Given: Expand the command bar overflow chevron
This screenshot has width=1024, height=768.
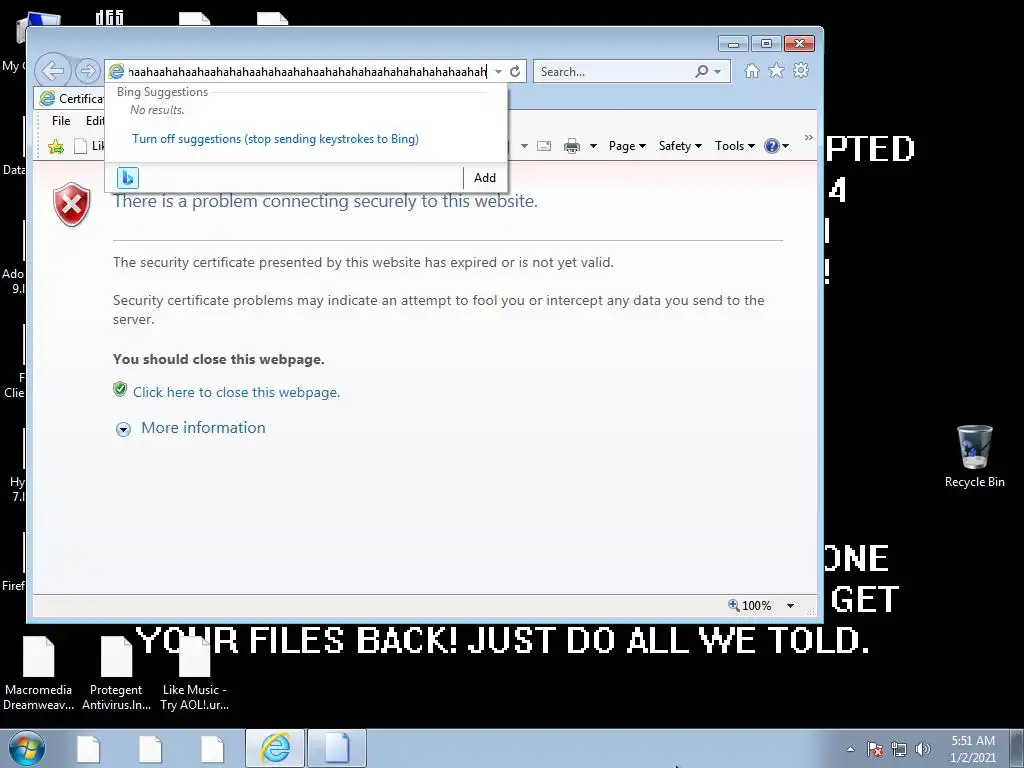Looking at the screenshot, I should (x=808, y=138).
